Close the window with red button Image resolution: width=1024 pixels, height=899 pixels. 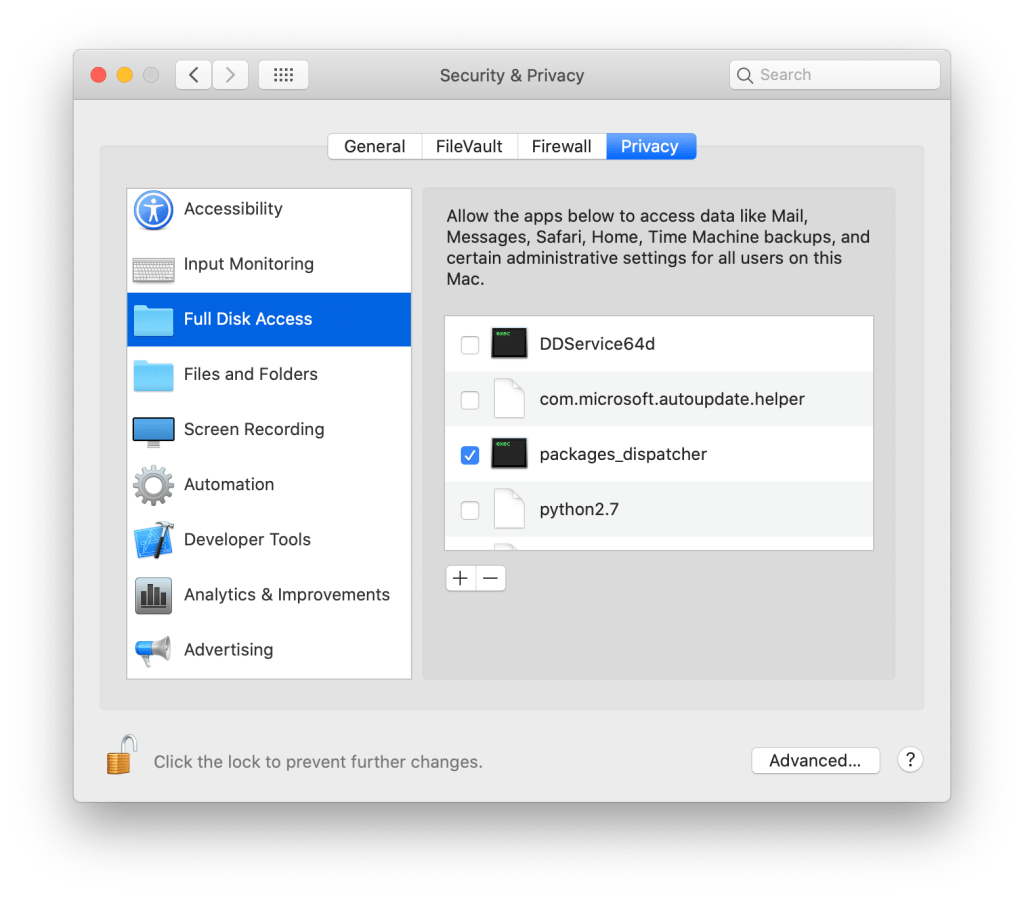(x=99, y=75)
